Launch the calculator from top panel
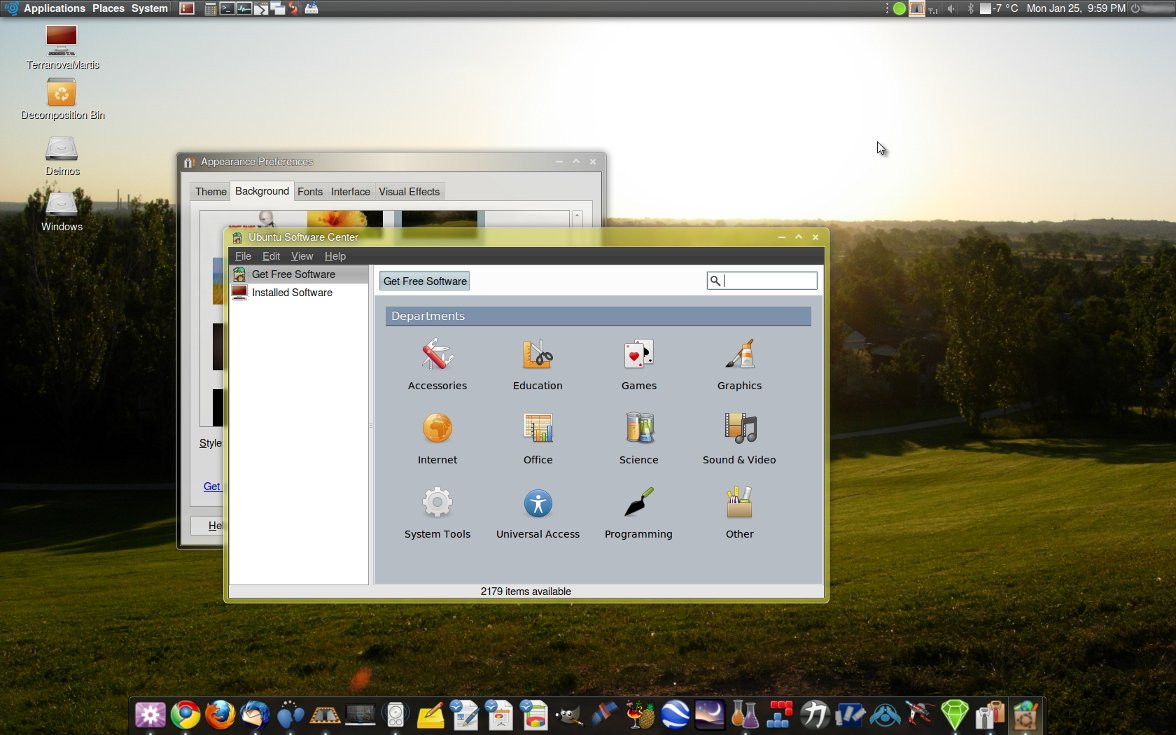Viewport: 1176px width, 735px height. coord(211,9)
